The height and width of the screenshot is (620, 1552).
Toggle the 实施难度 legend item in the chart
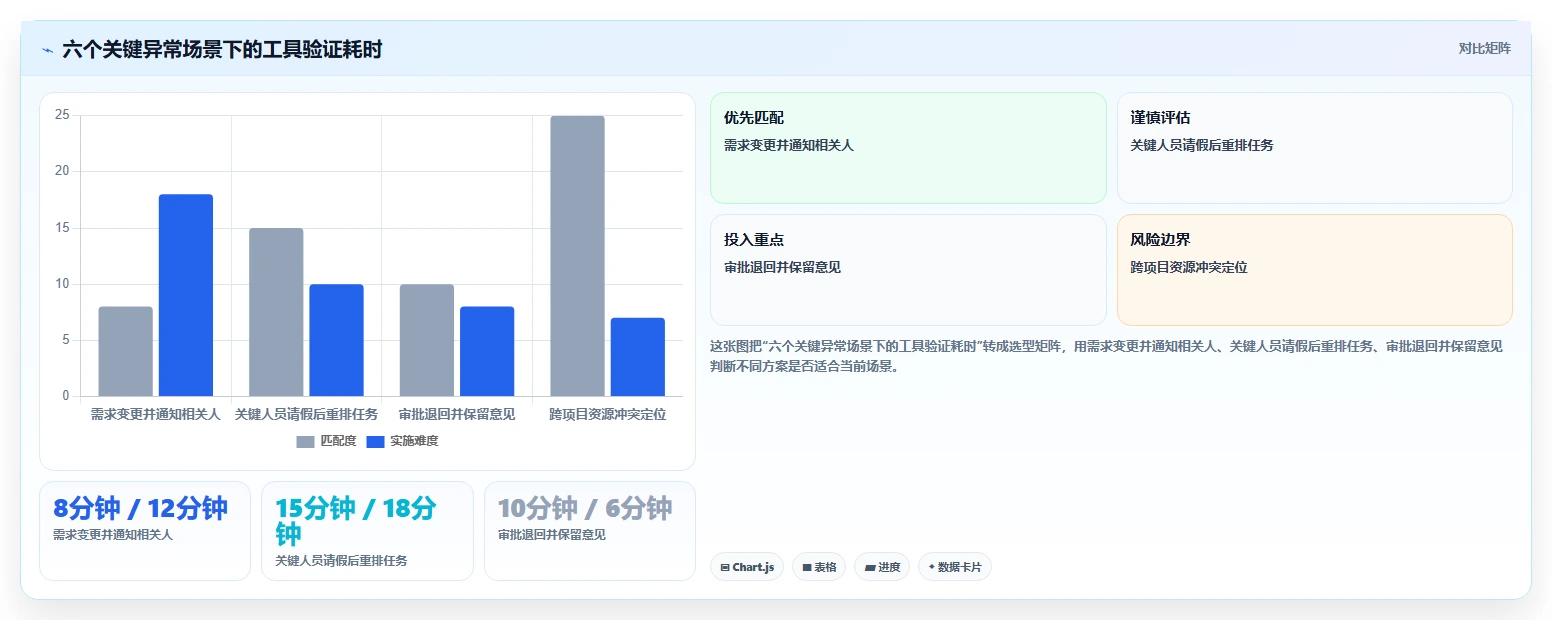[x=402, y=441]
